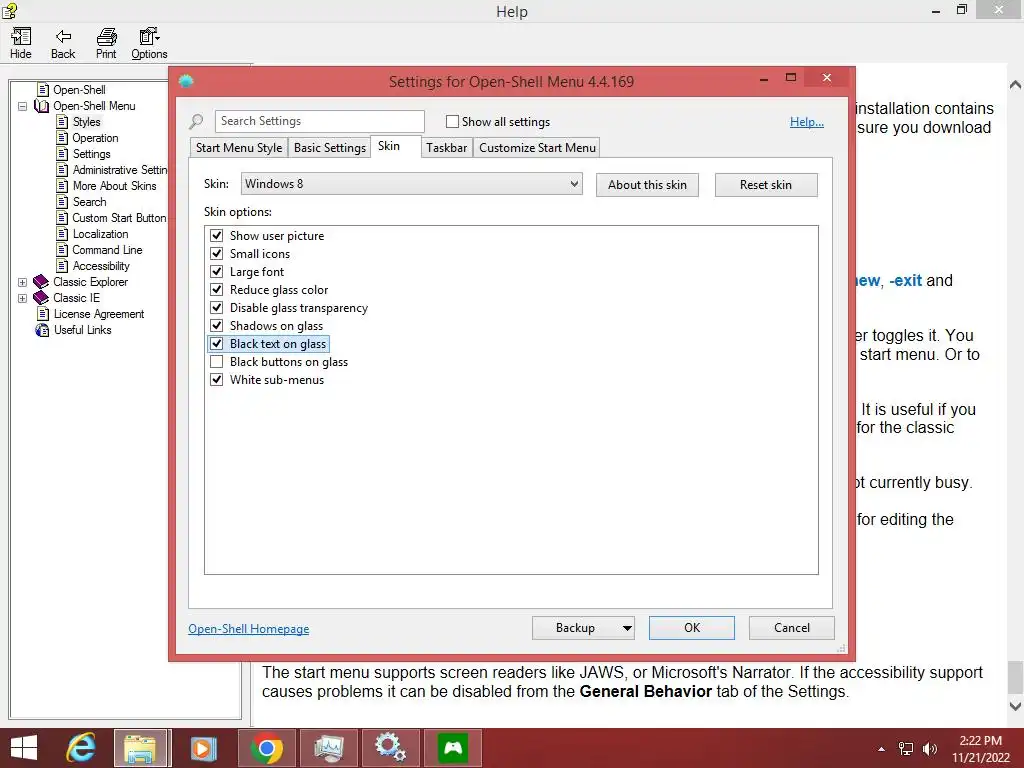Toggle the Large font option
This screenshot has height=768, width=1024.
pyautogui.click(x=217, y=271)
